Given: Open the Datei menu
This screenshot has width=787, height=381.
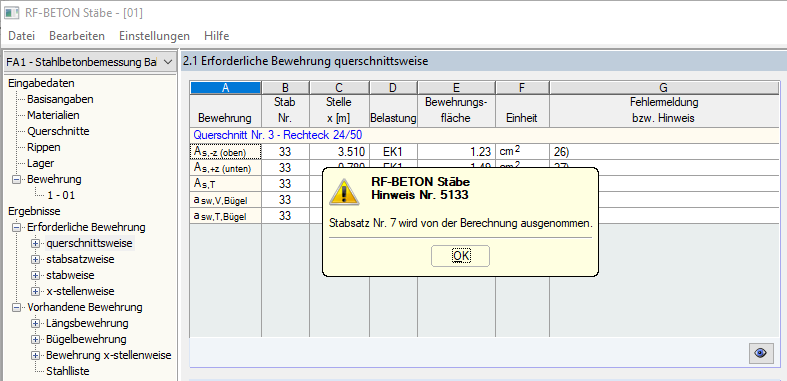Looking at the screenshot, I should [22, 36].
